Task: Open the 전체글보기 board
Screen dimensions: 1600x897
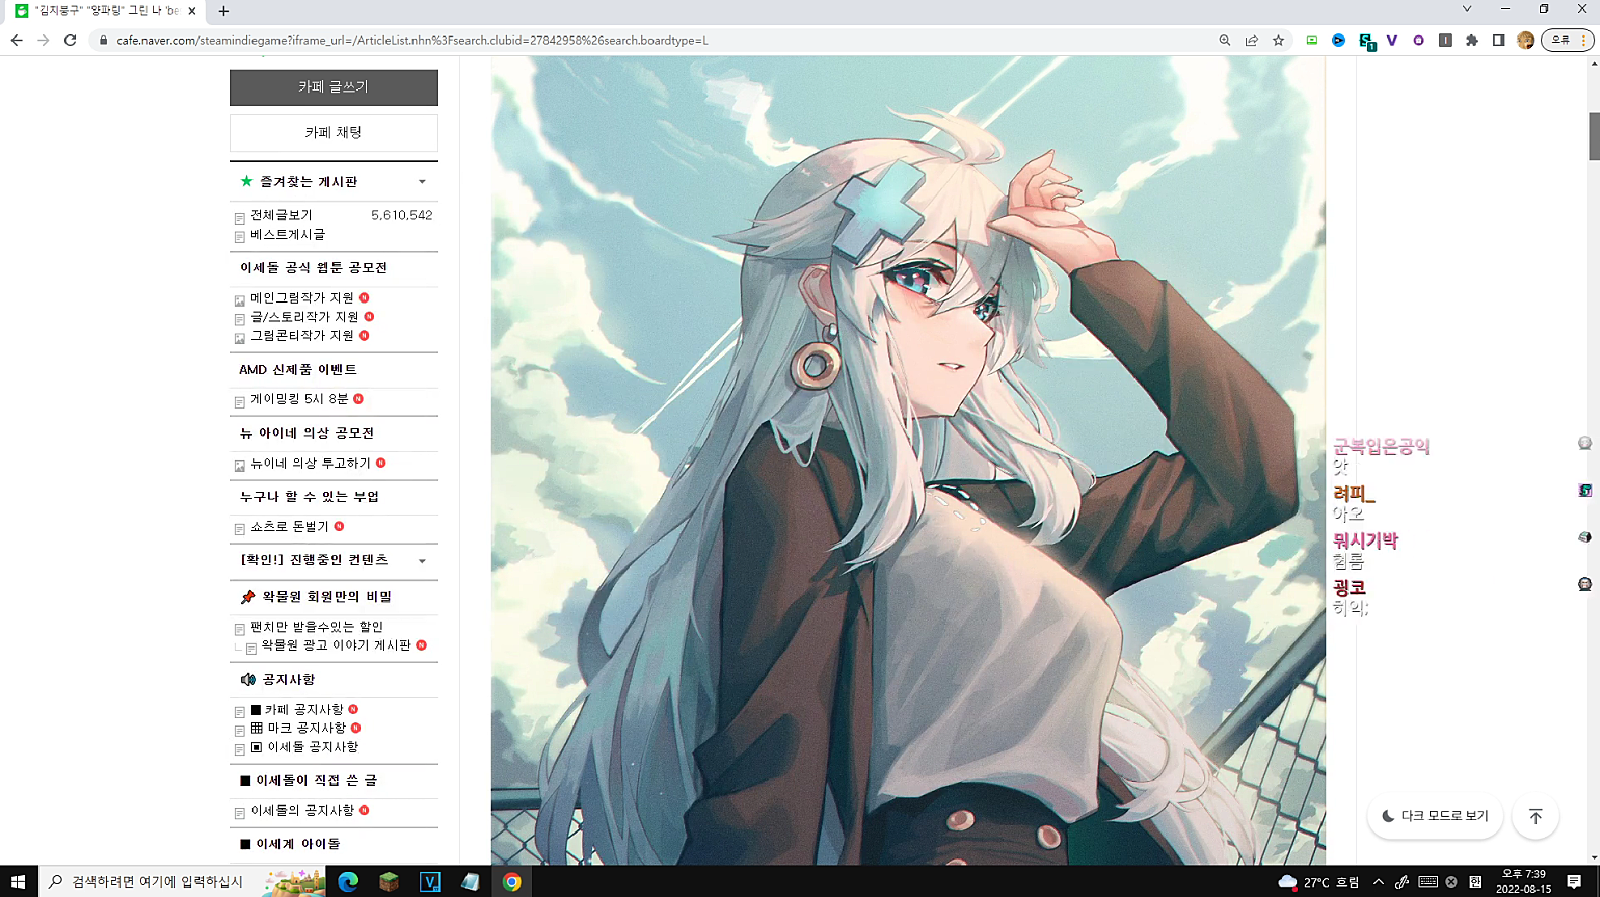Action: (281, 215)
